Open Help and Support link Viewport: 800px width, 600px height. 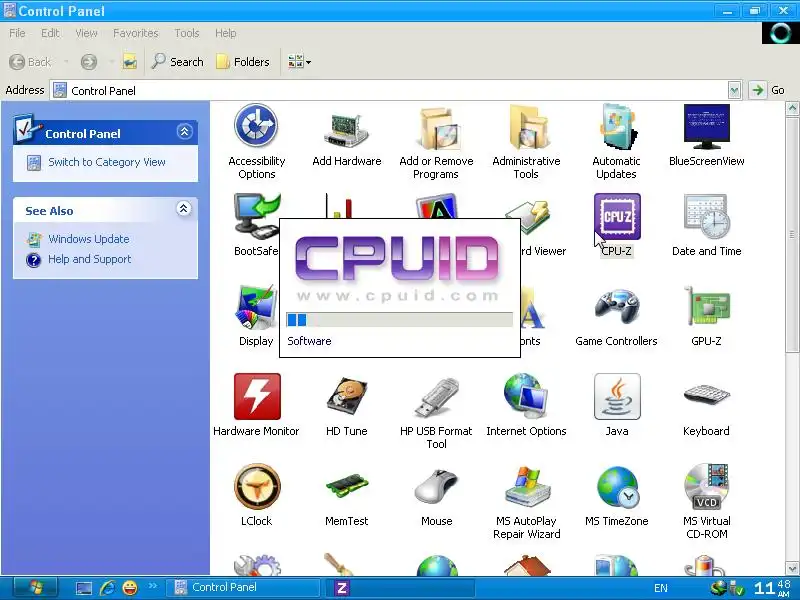89,259
